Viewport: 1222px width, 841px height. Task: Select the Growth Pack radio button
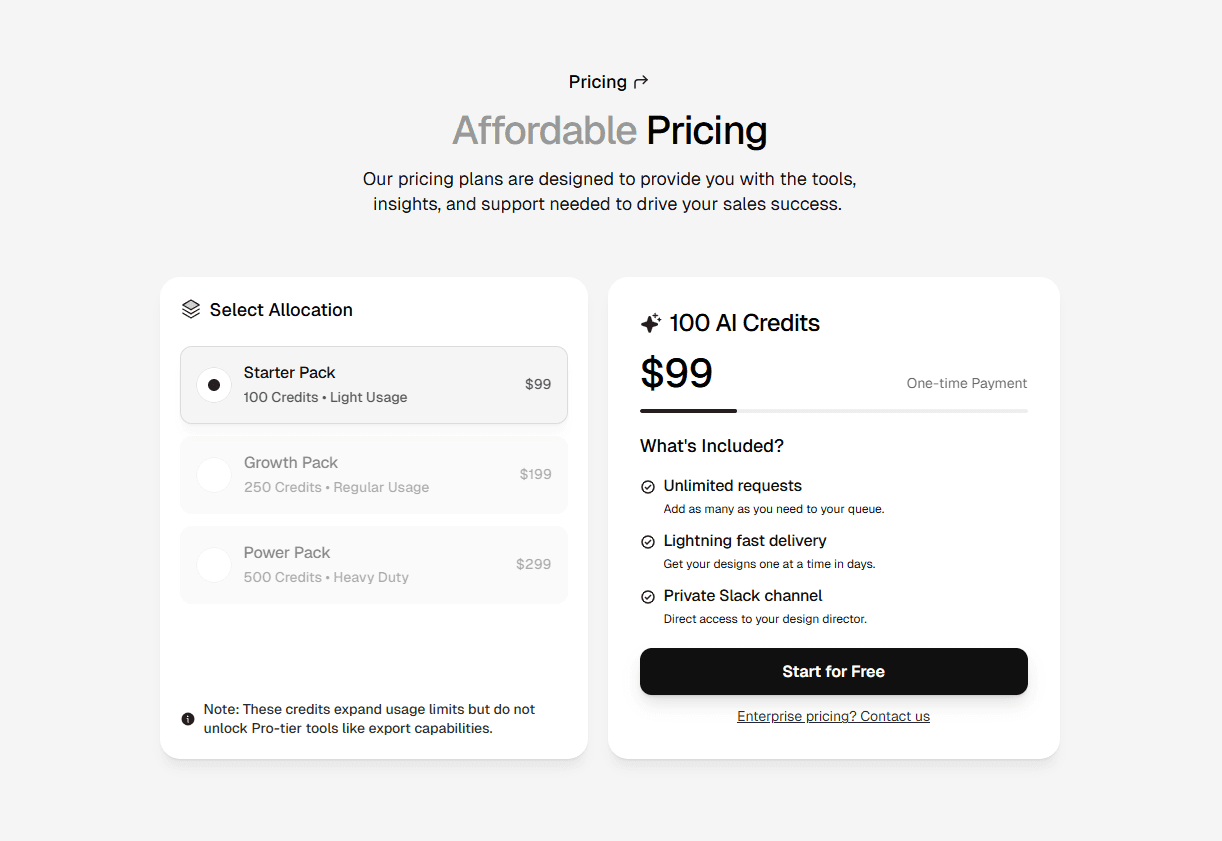(x=213, y=474)
